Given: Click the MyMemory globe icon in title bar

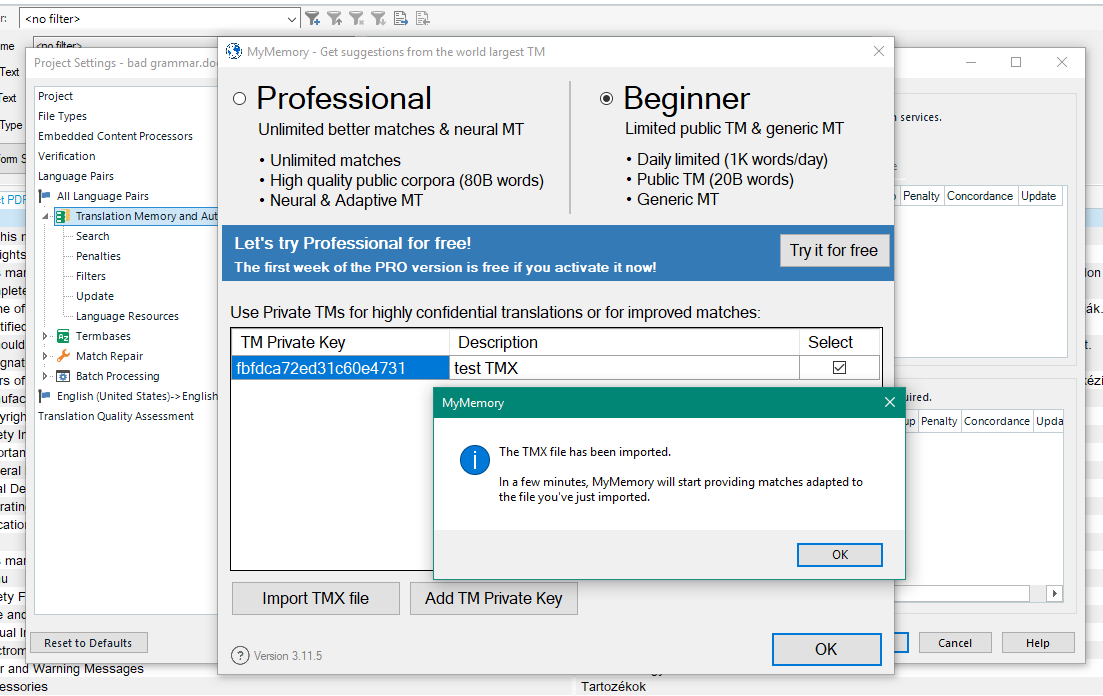Looking at the screenshot, I should [234, 51].
